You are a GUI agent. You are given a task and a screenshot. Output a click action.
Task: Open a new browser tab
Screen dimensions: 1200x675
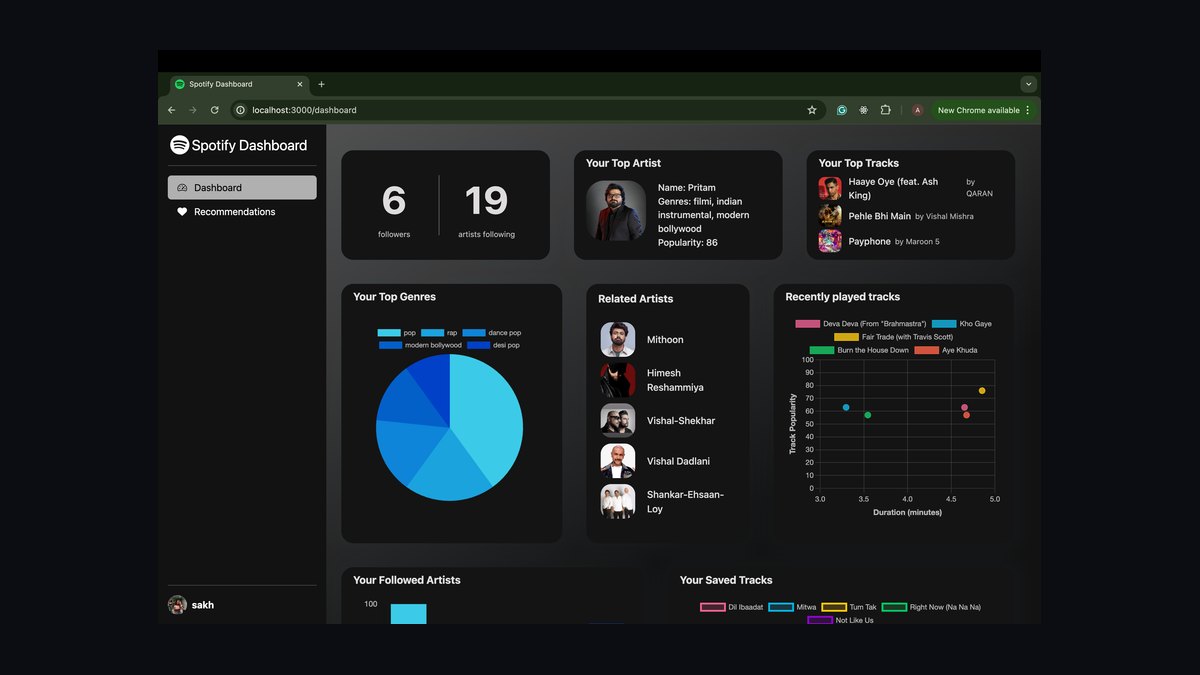pyautogui.click(x=321, y=84)
